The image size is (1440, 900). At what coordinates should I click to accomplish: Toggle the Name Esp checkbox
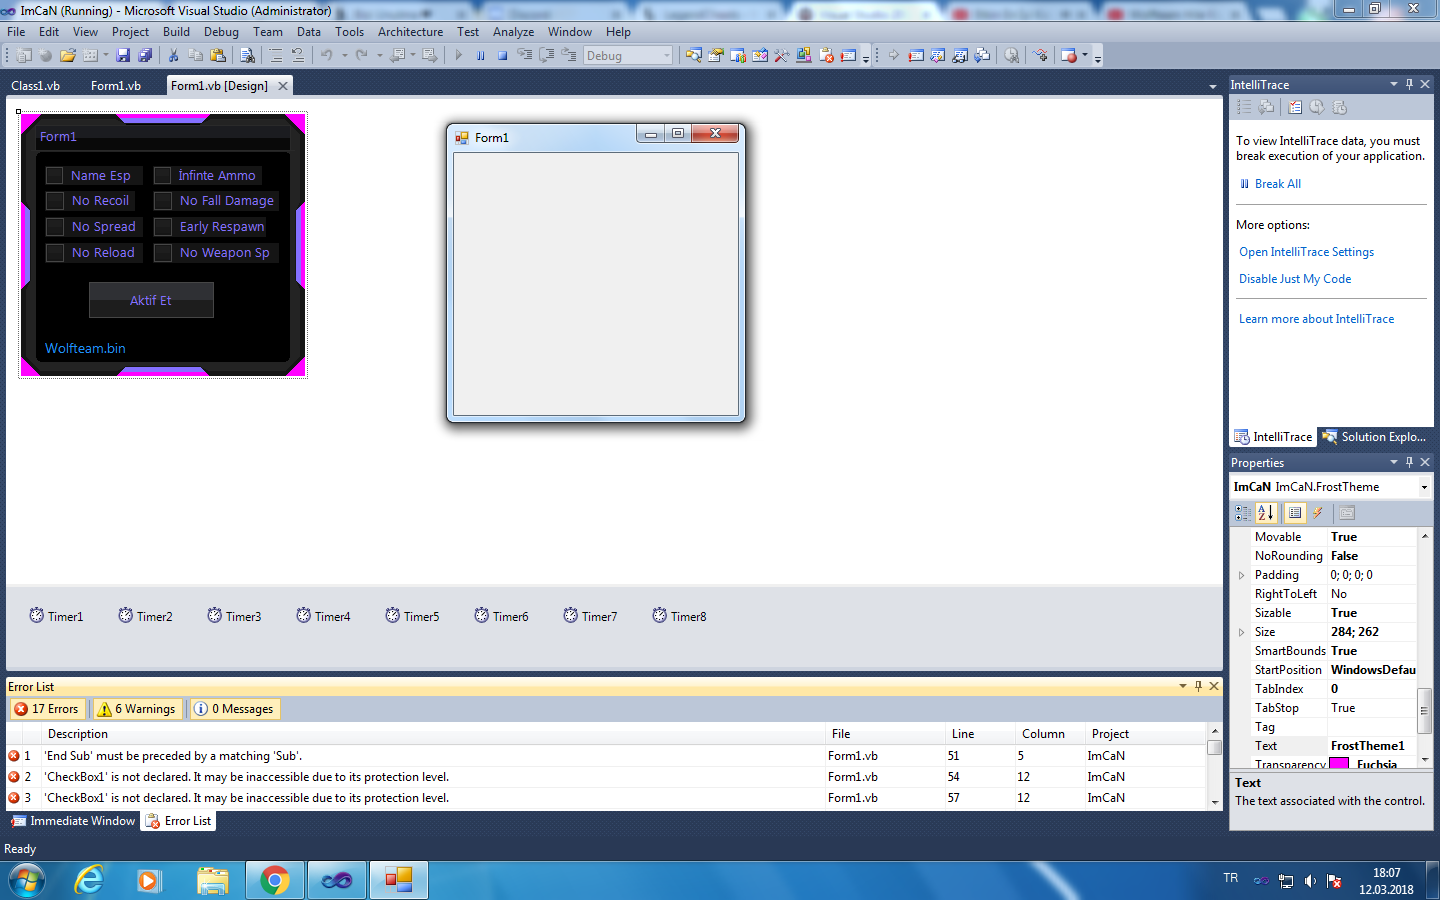click(55, 176)
